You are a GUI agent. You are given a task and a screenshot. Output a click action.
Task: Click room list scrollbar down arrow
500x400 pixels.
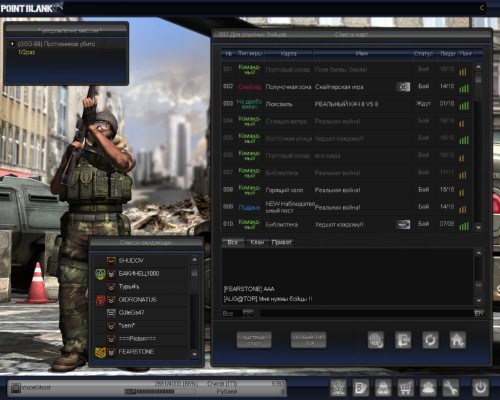coord(479,228)
